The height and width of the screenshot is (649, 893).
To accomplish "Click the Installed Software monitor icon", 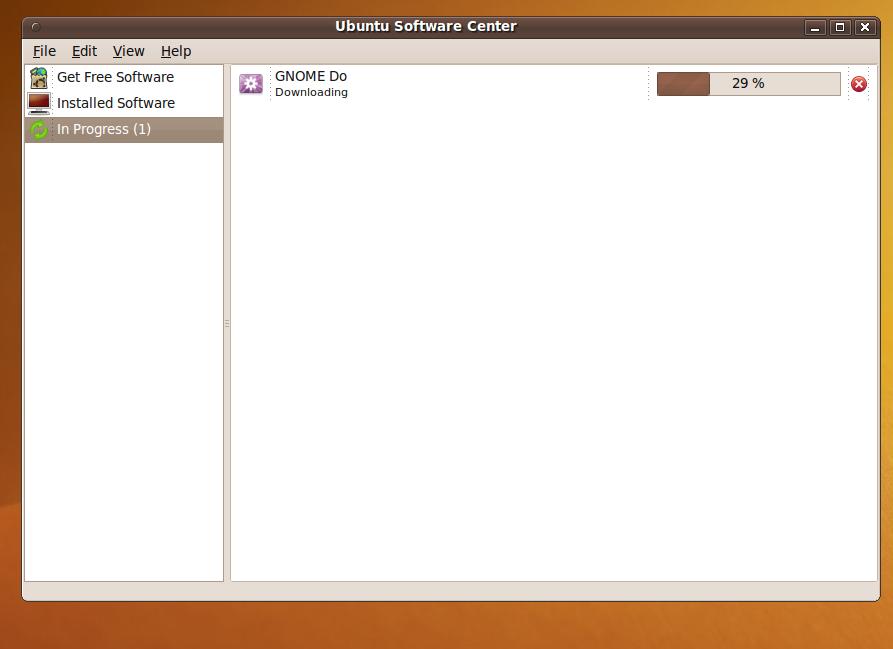I will click(x=39, y=103).
